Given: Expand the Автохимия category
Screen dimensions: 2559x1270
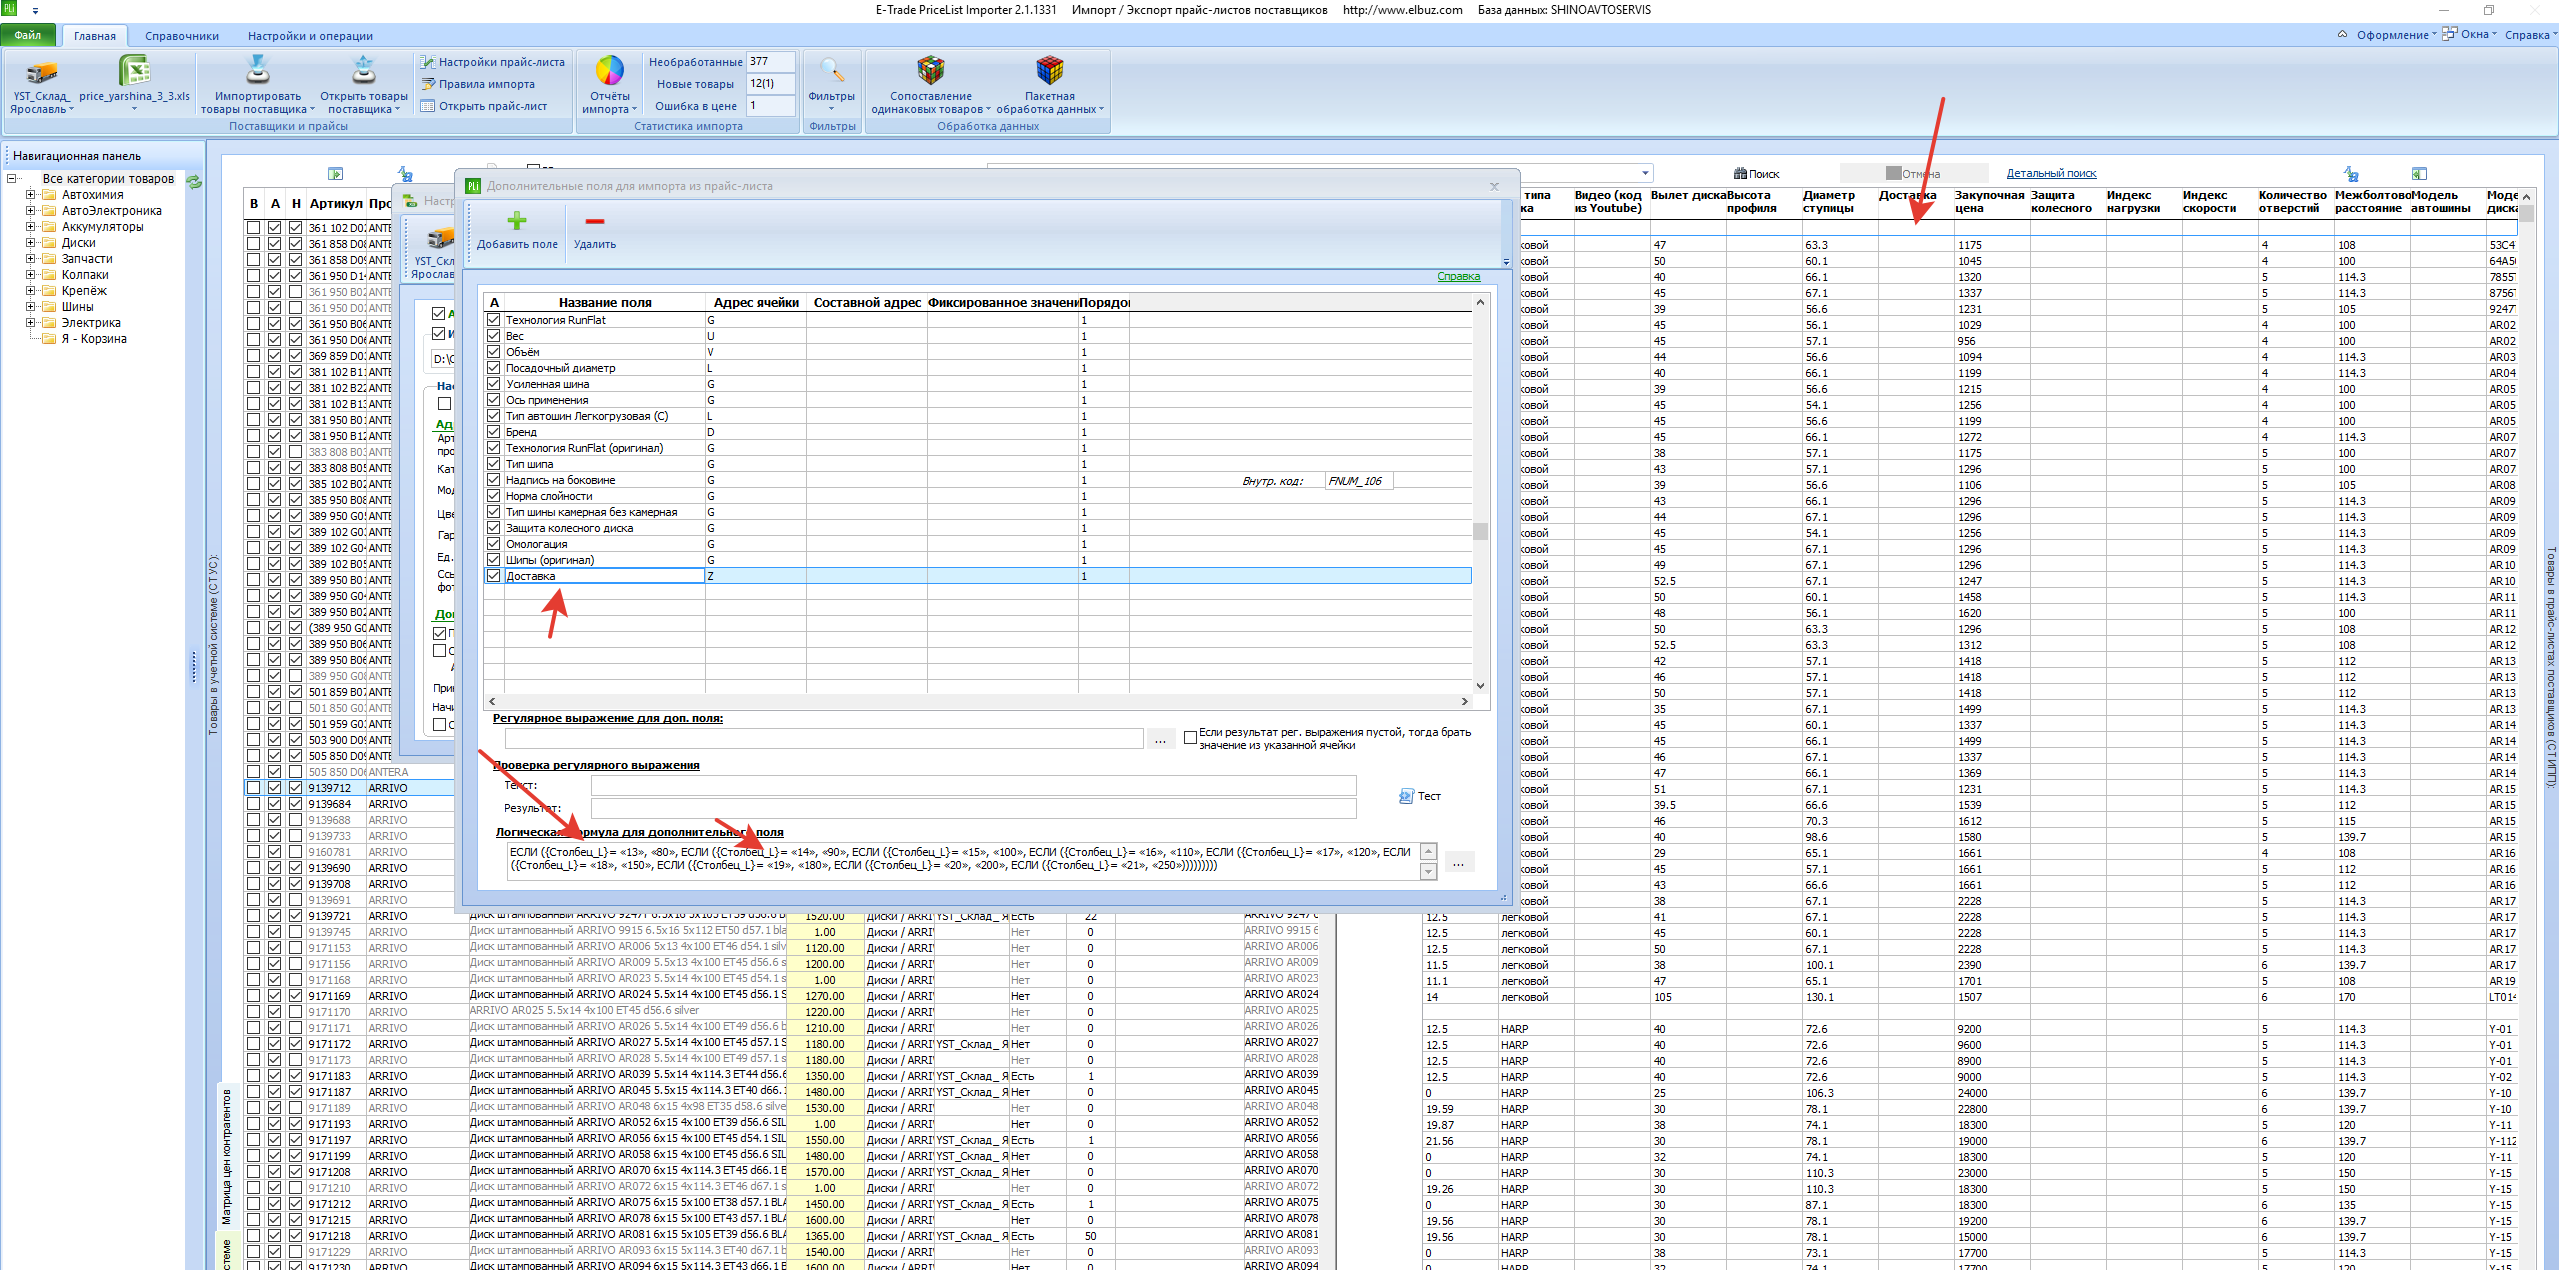Looking at the screenshot, I should coord(30,195).
